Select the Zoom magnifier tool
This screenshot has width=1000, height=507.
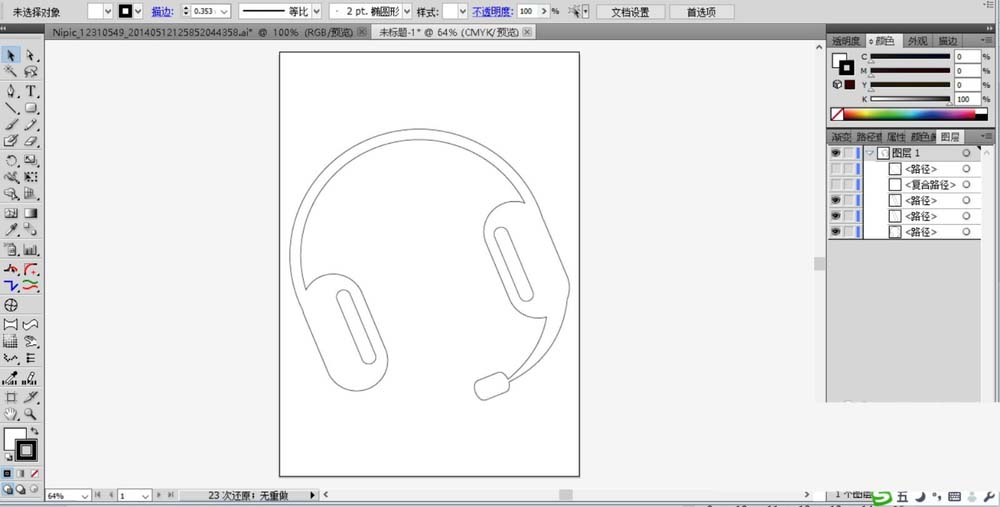coord(30,413)
